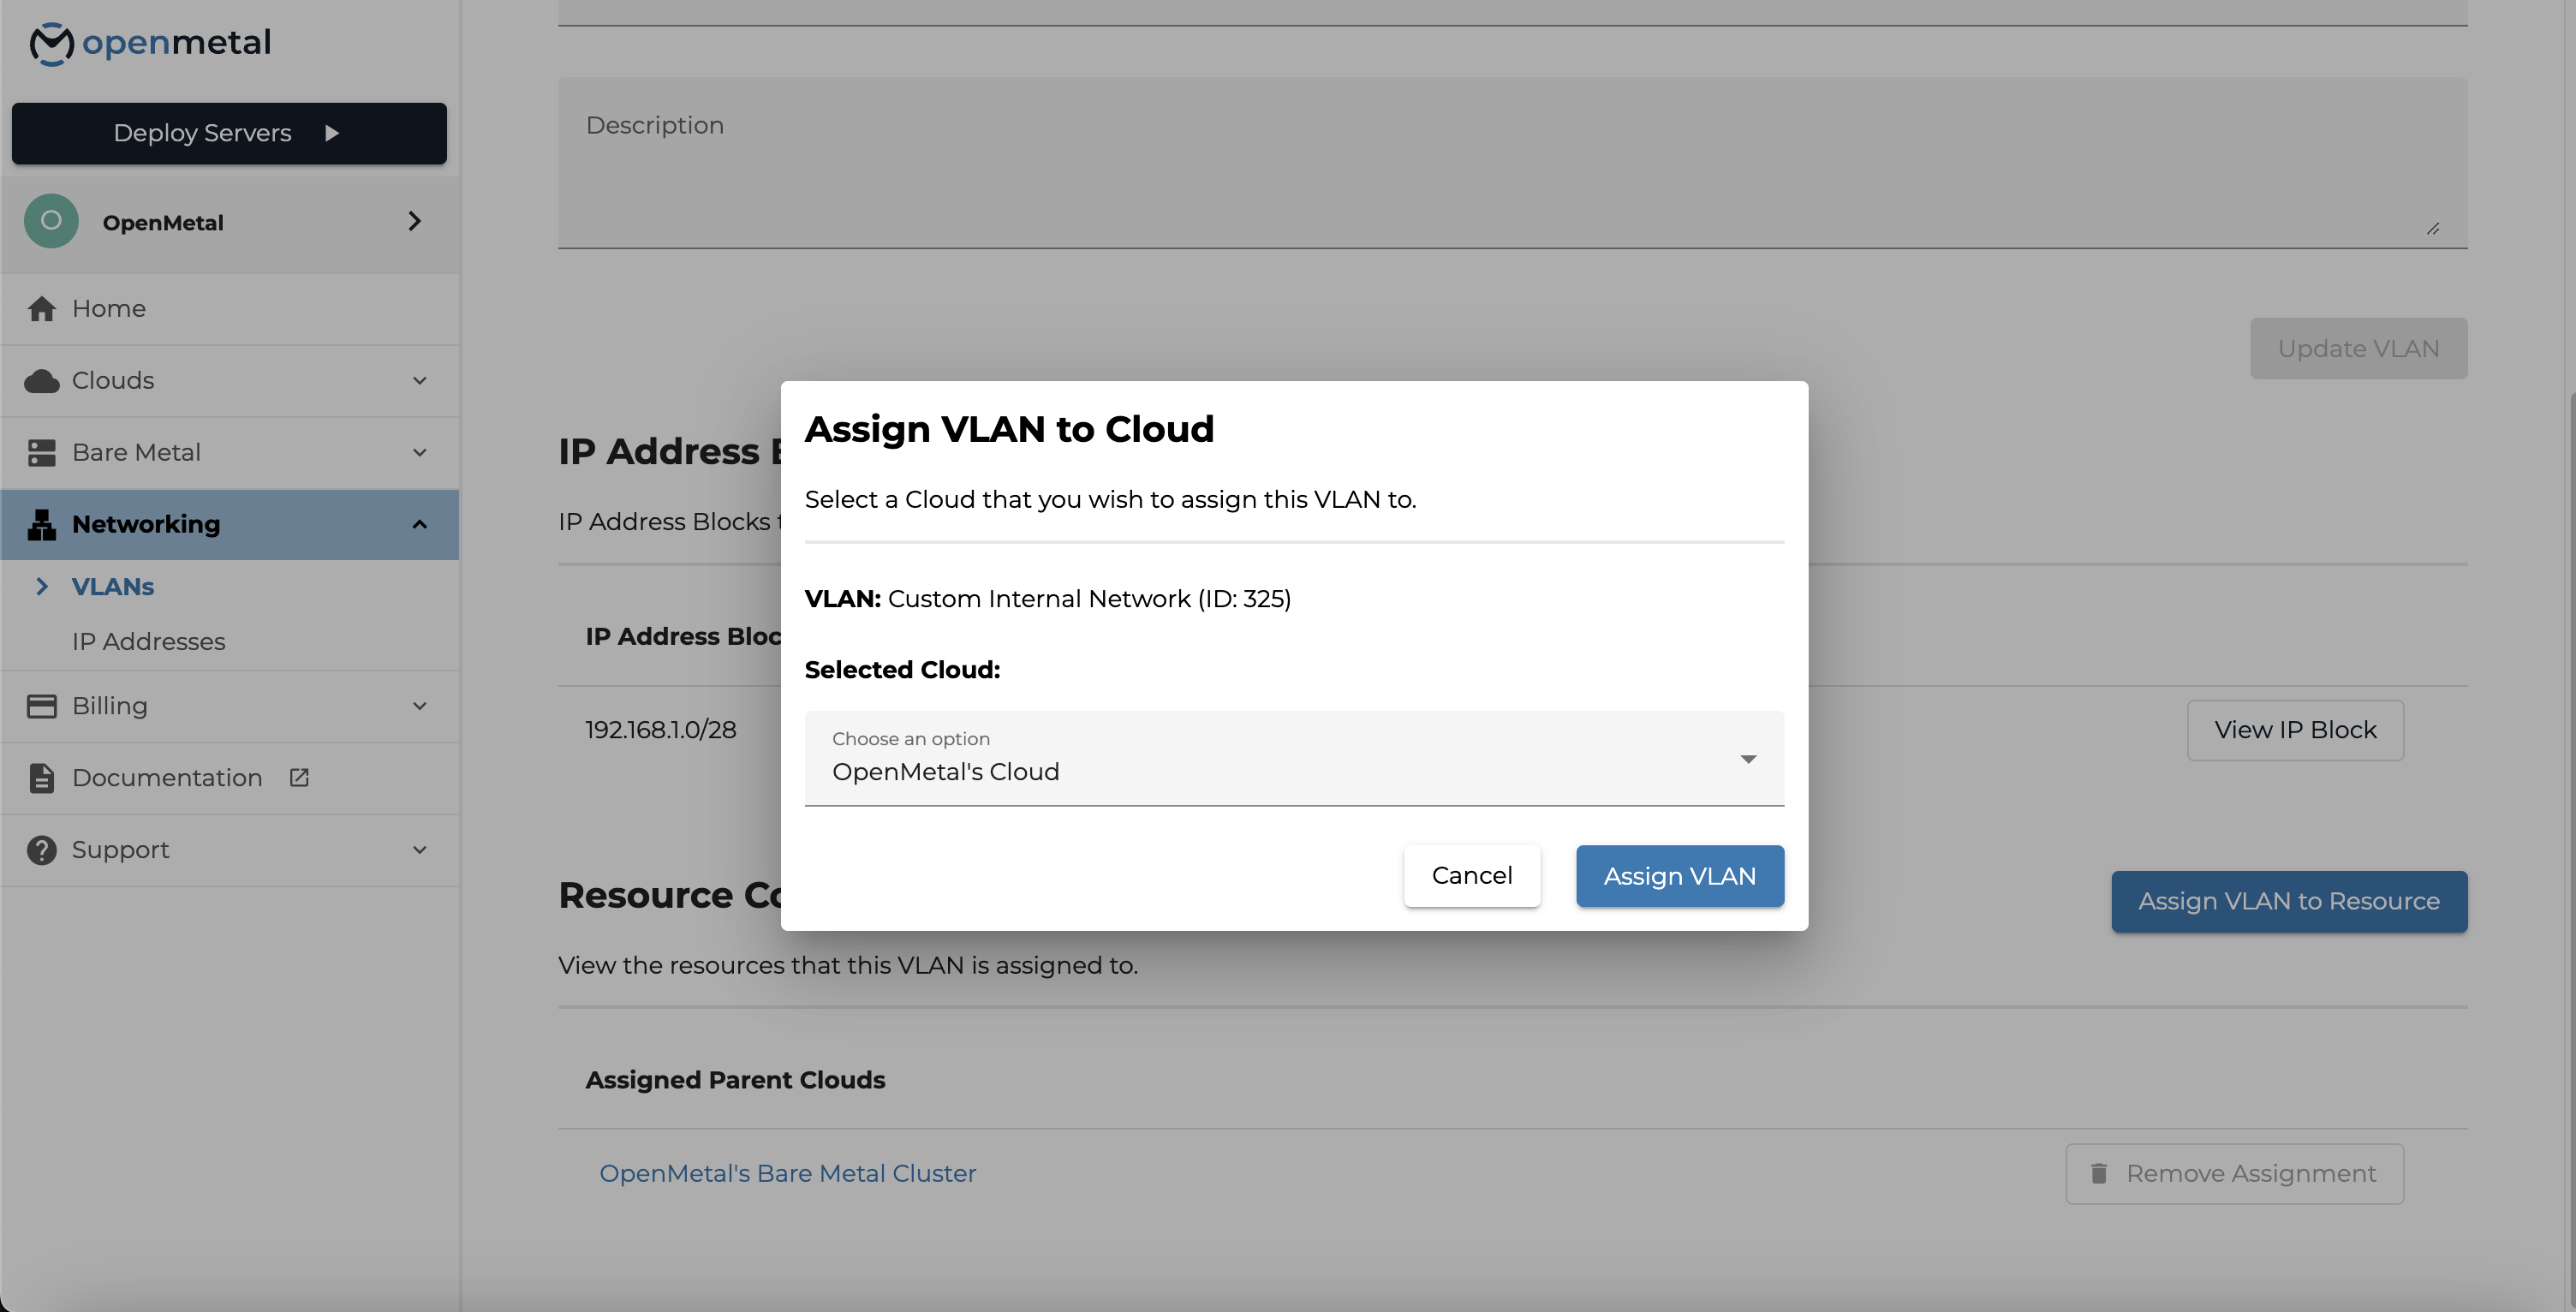Click the Documentation document icon

42,777
